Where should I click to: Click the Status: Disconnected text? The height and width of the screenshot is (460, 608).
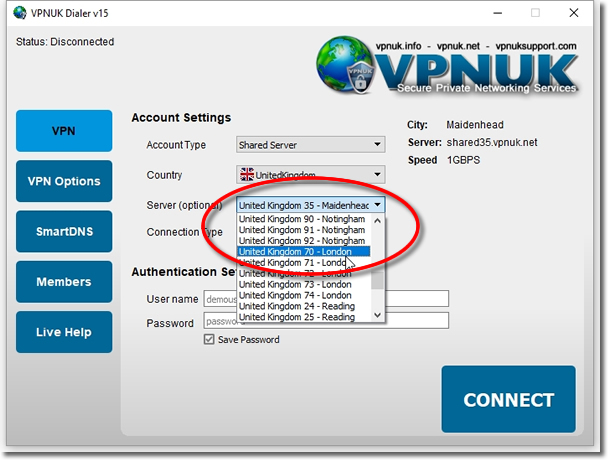click(65, 42)
